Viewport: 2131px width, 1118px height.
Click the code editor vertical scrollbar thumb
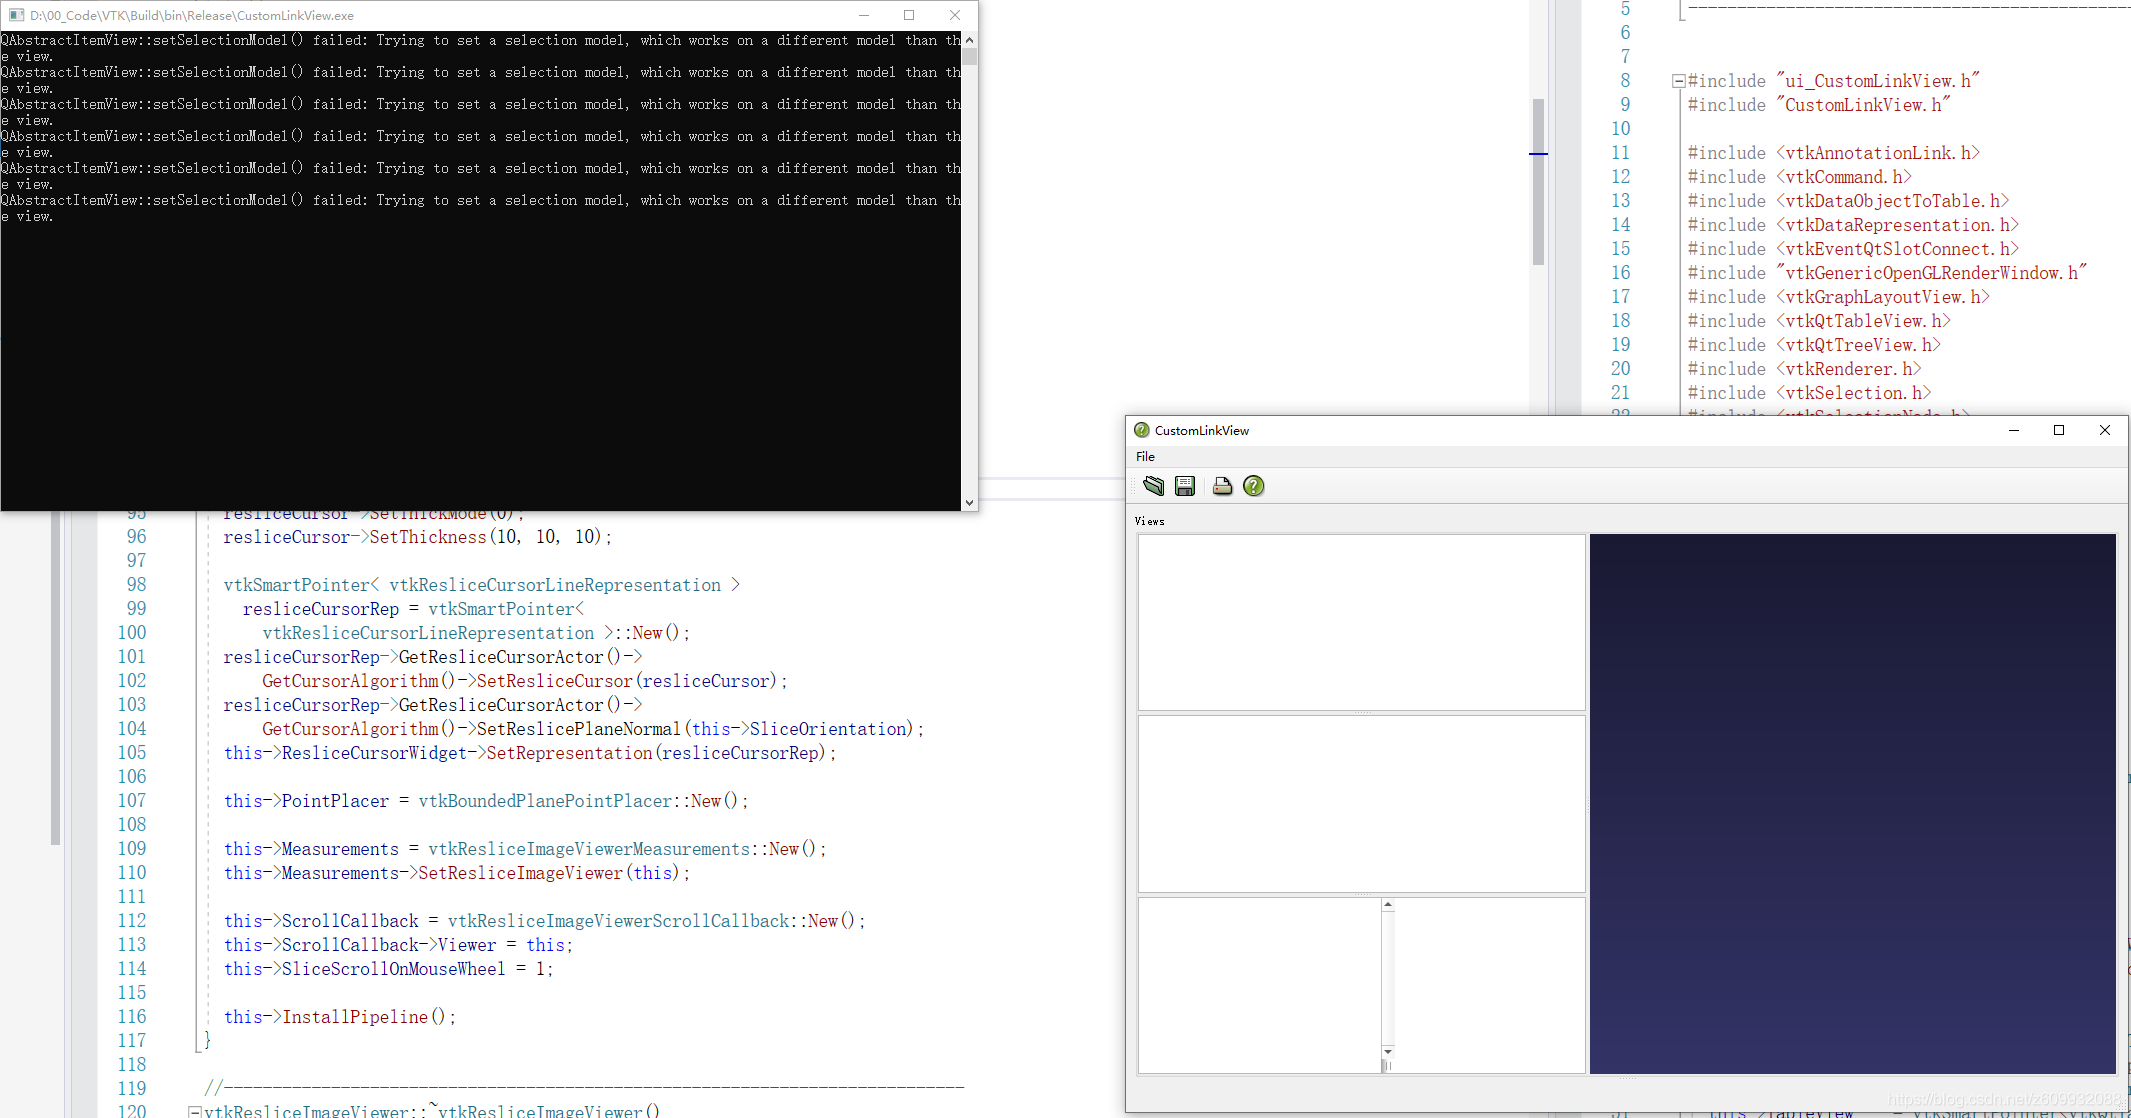tap(1538, 180)
